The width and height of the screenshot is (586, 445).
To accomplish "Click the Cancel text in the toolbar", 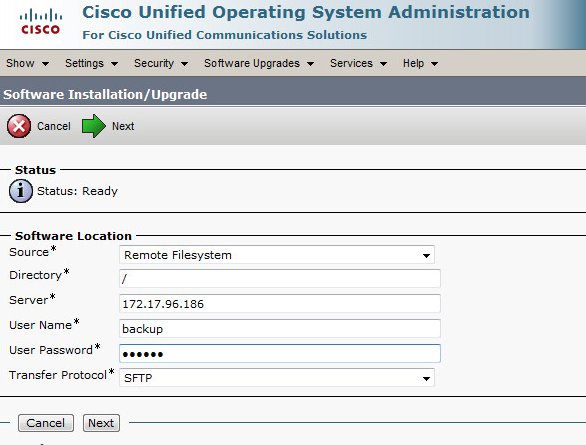I will [x=54, y=126].
